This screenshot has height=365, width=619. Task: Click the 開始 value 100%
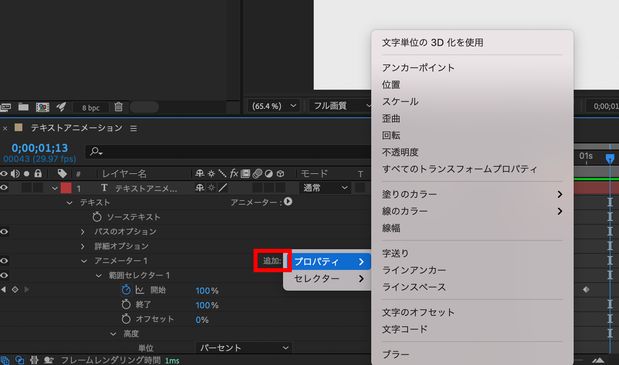coord(207,291)
